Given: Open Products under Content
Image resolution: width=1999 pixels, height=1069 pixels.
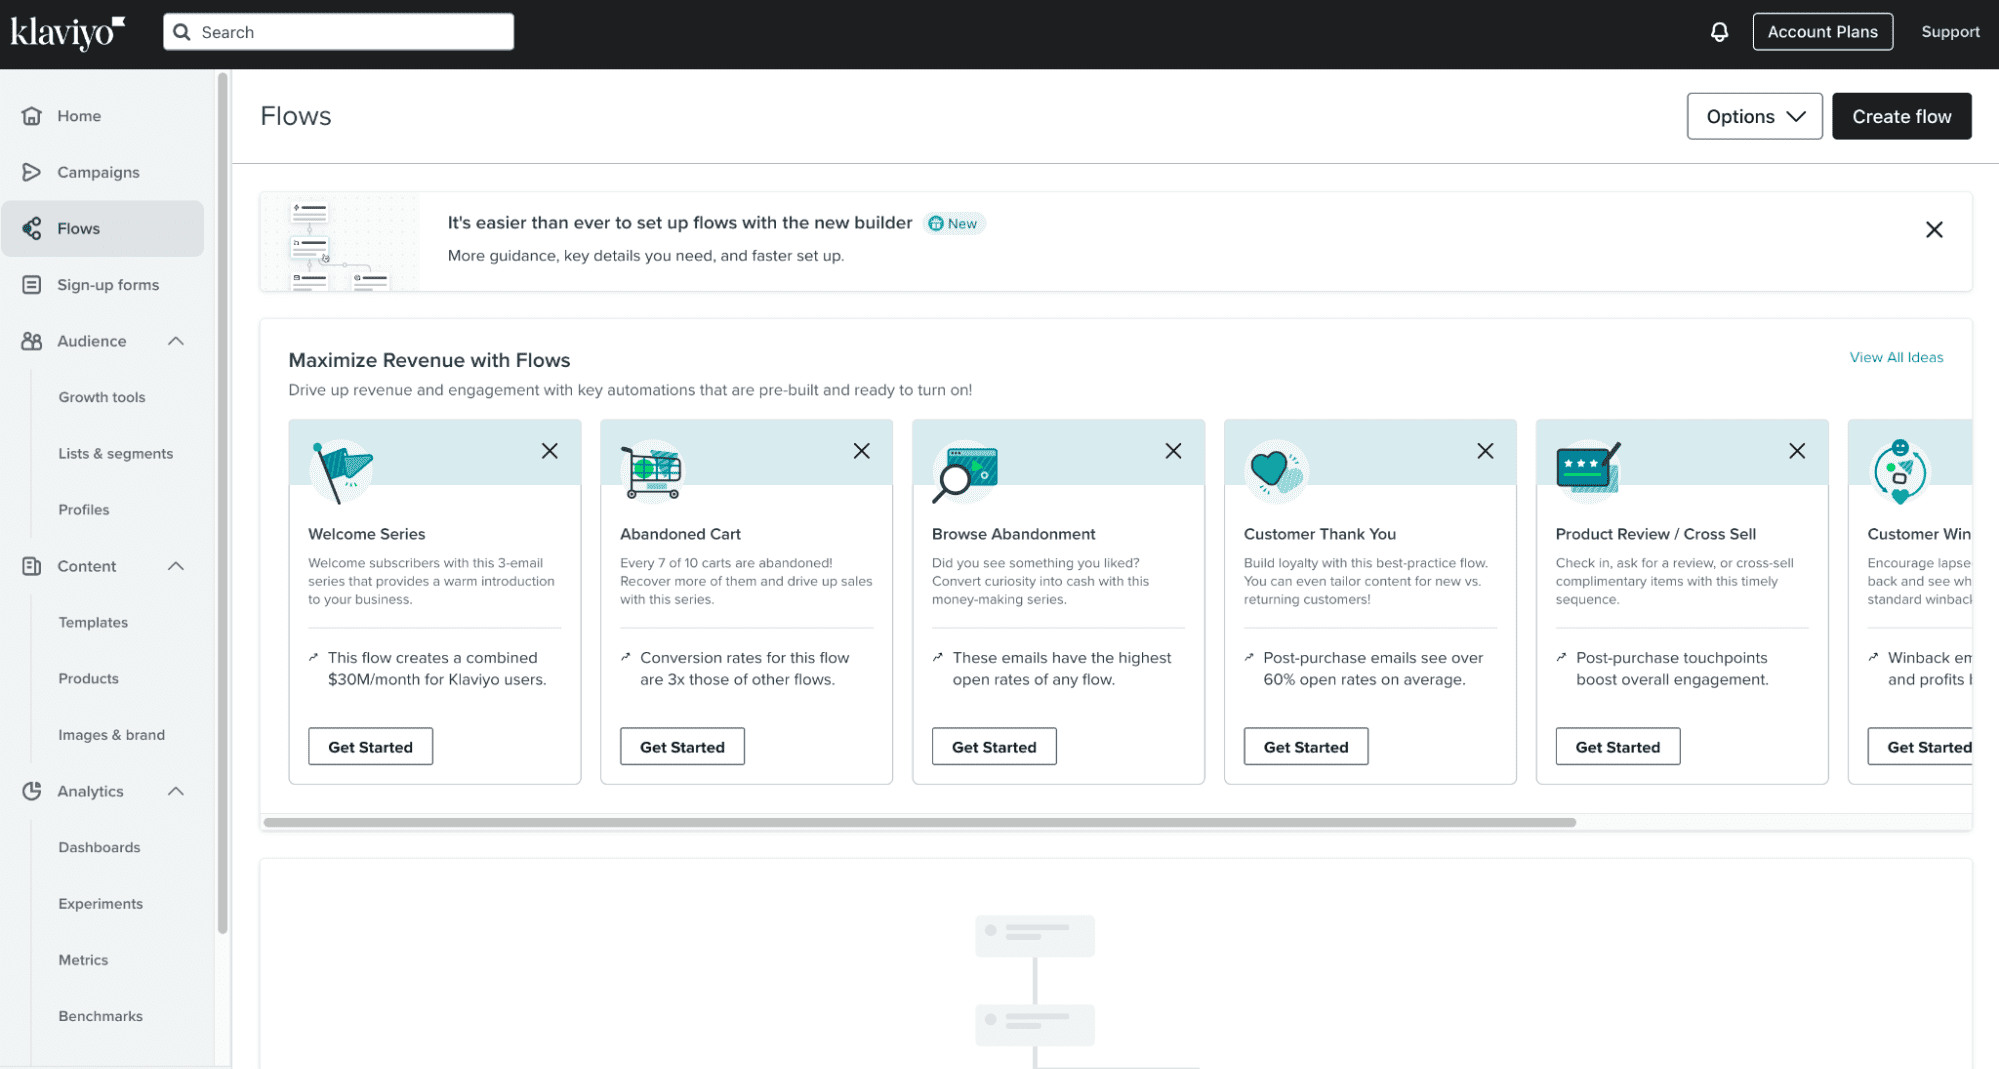Looking at the screenshot, I should pyautogui.click(x=88, y=678).
